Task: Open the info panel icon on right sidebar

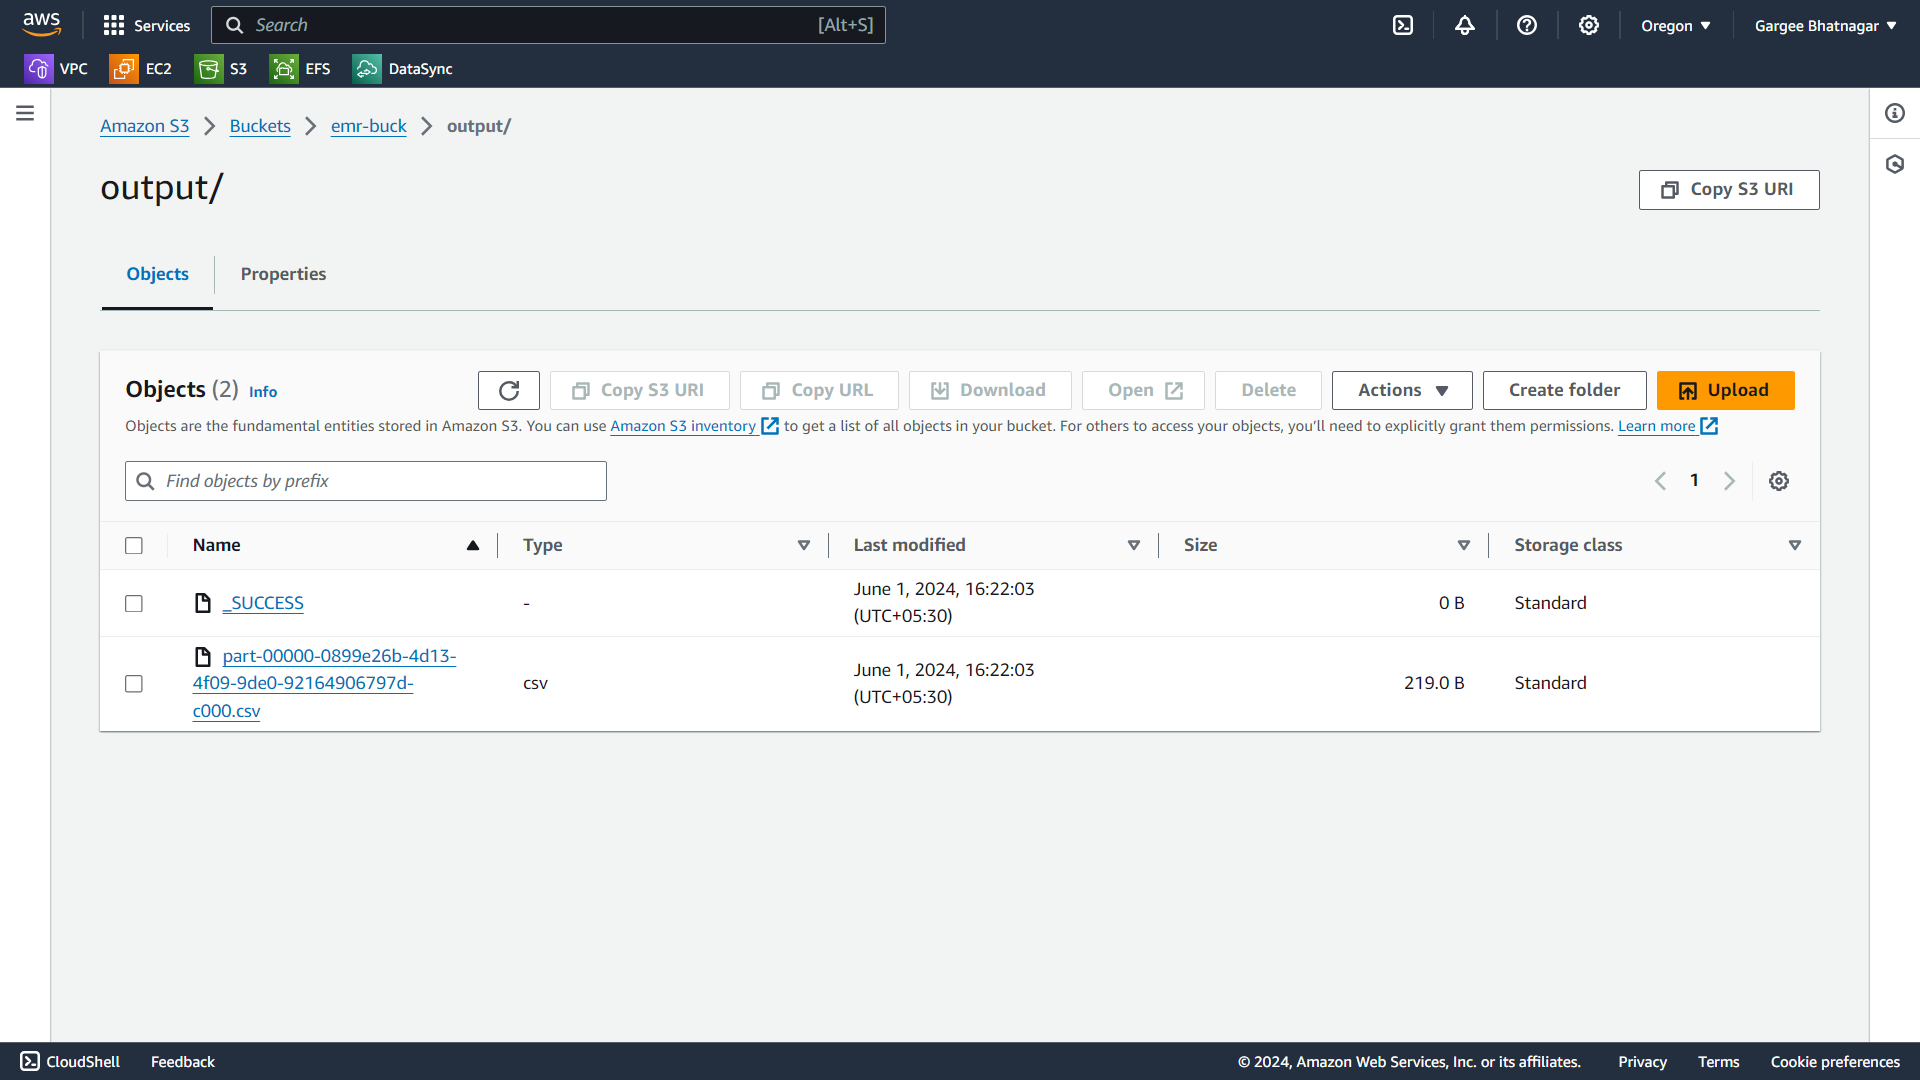Action: point(1894,113)
